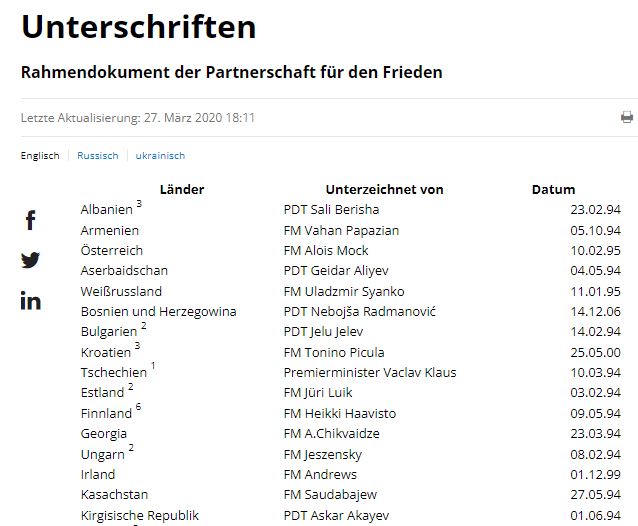Click the Datum column header
This screenshot has height=526, width=638.
(553, 189)
